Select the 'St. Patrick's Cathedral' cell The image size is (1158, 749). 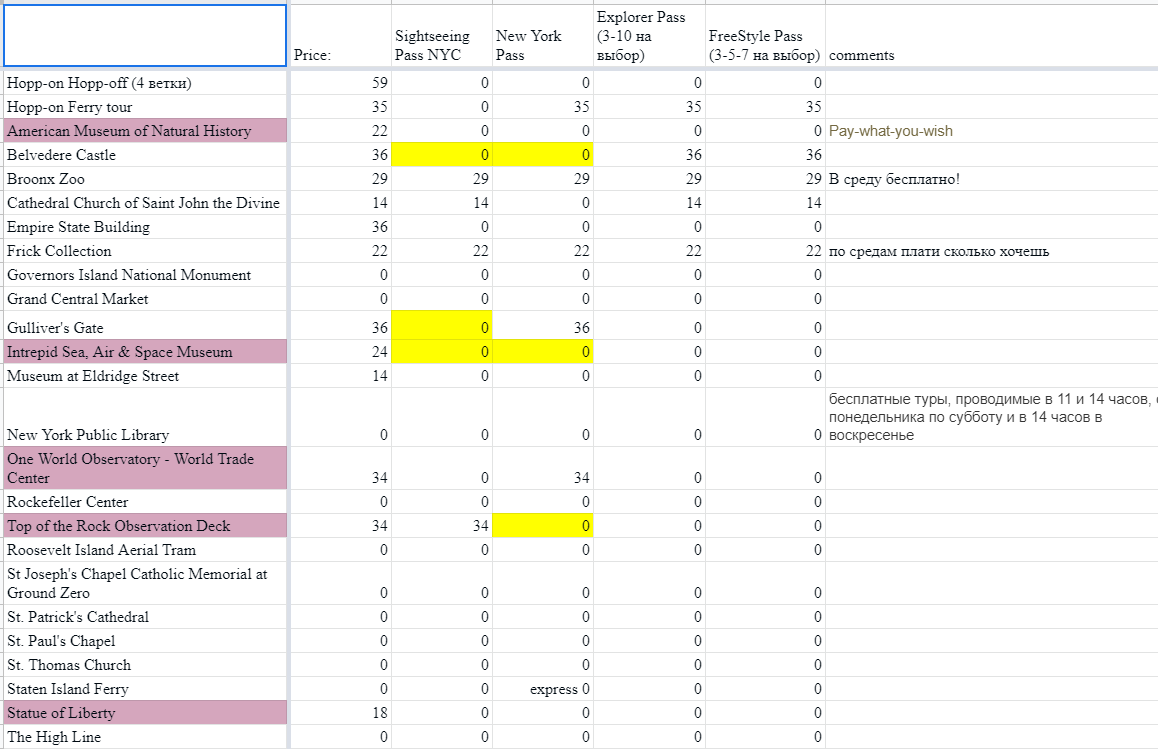145,617
